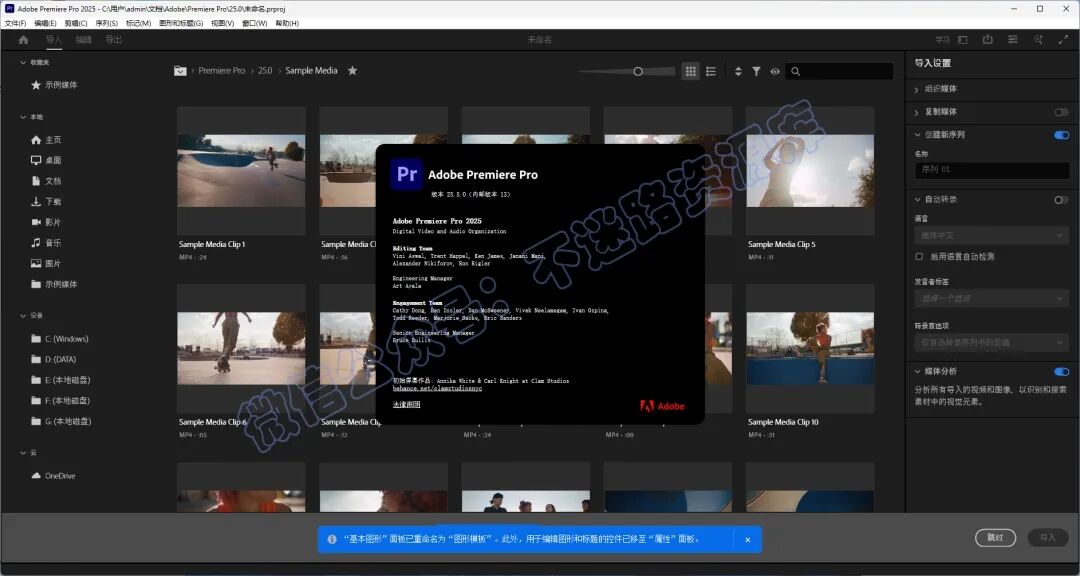The image size is (1080, 576).
Task: Open the 文档 documents location
Action: click(45, 181)
